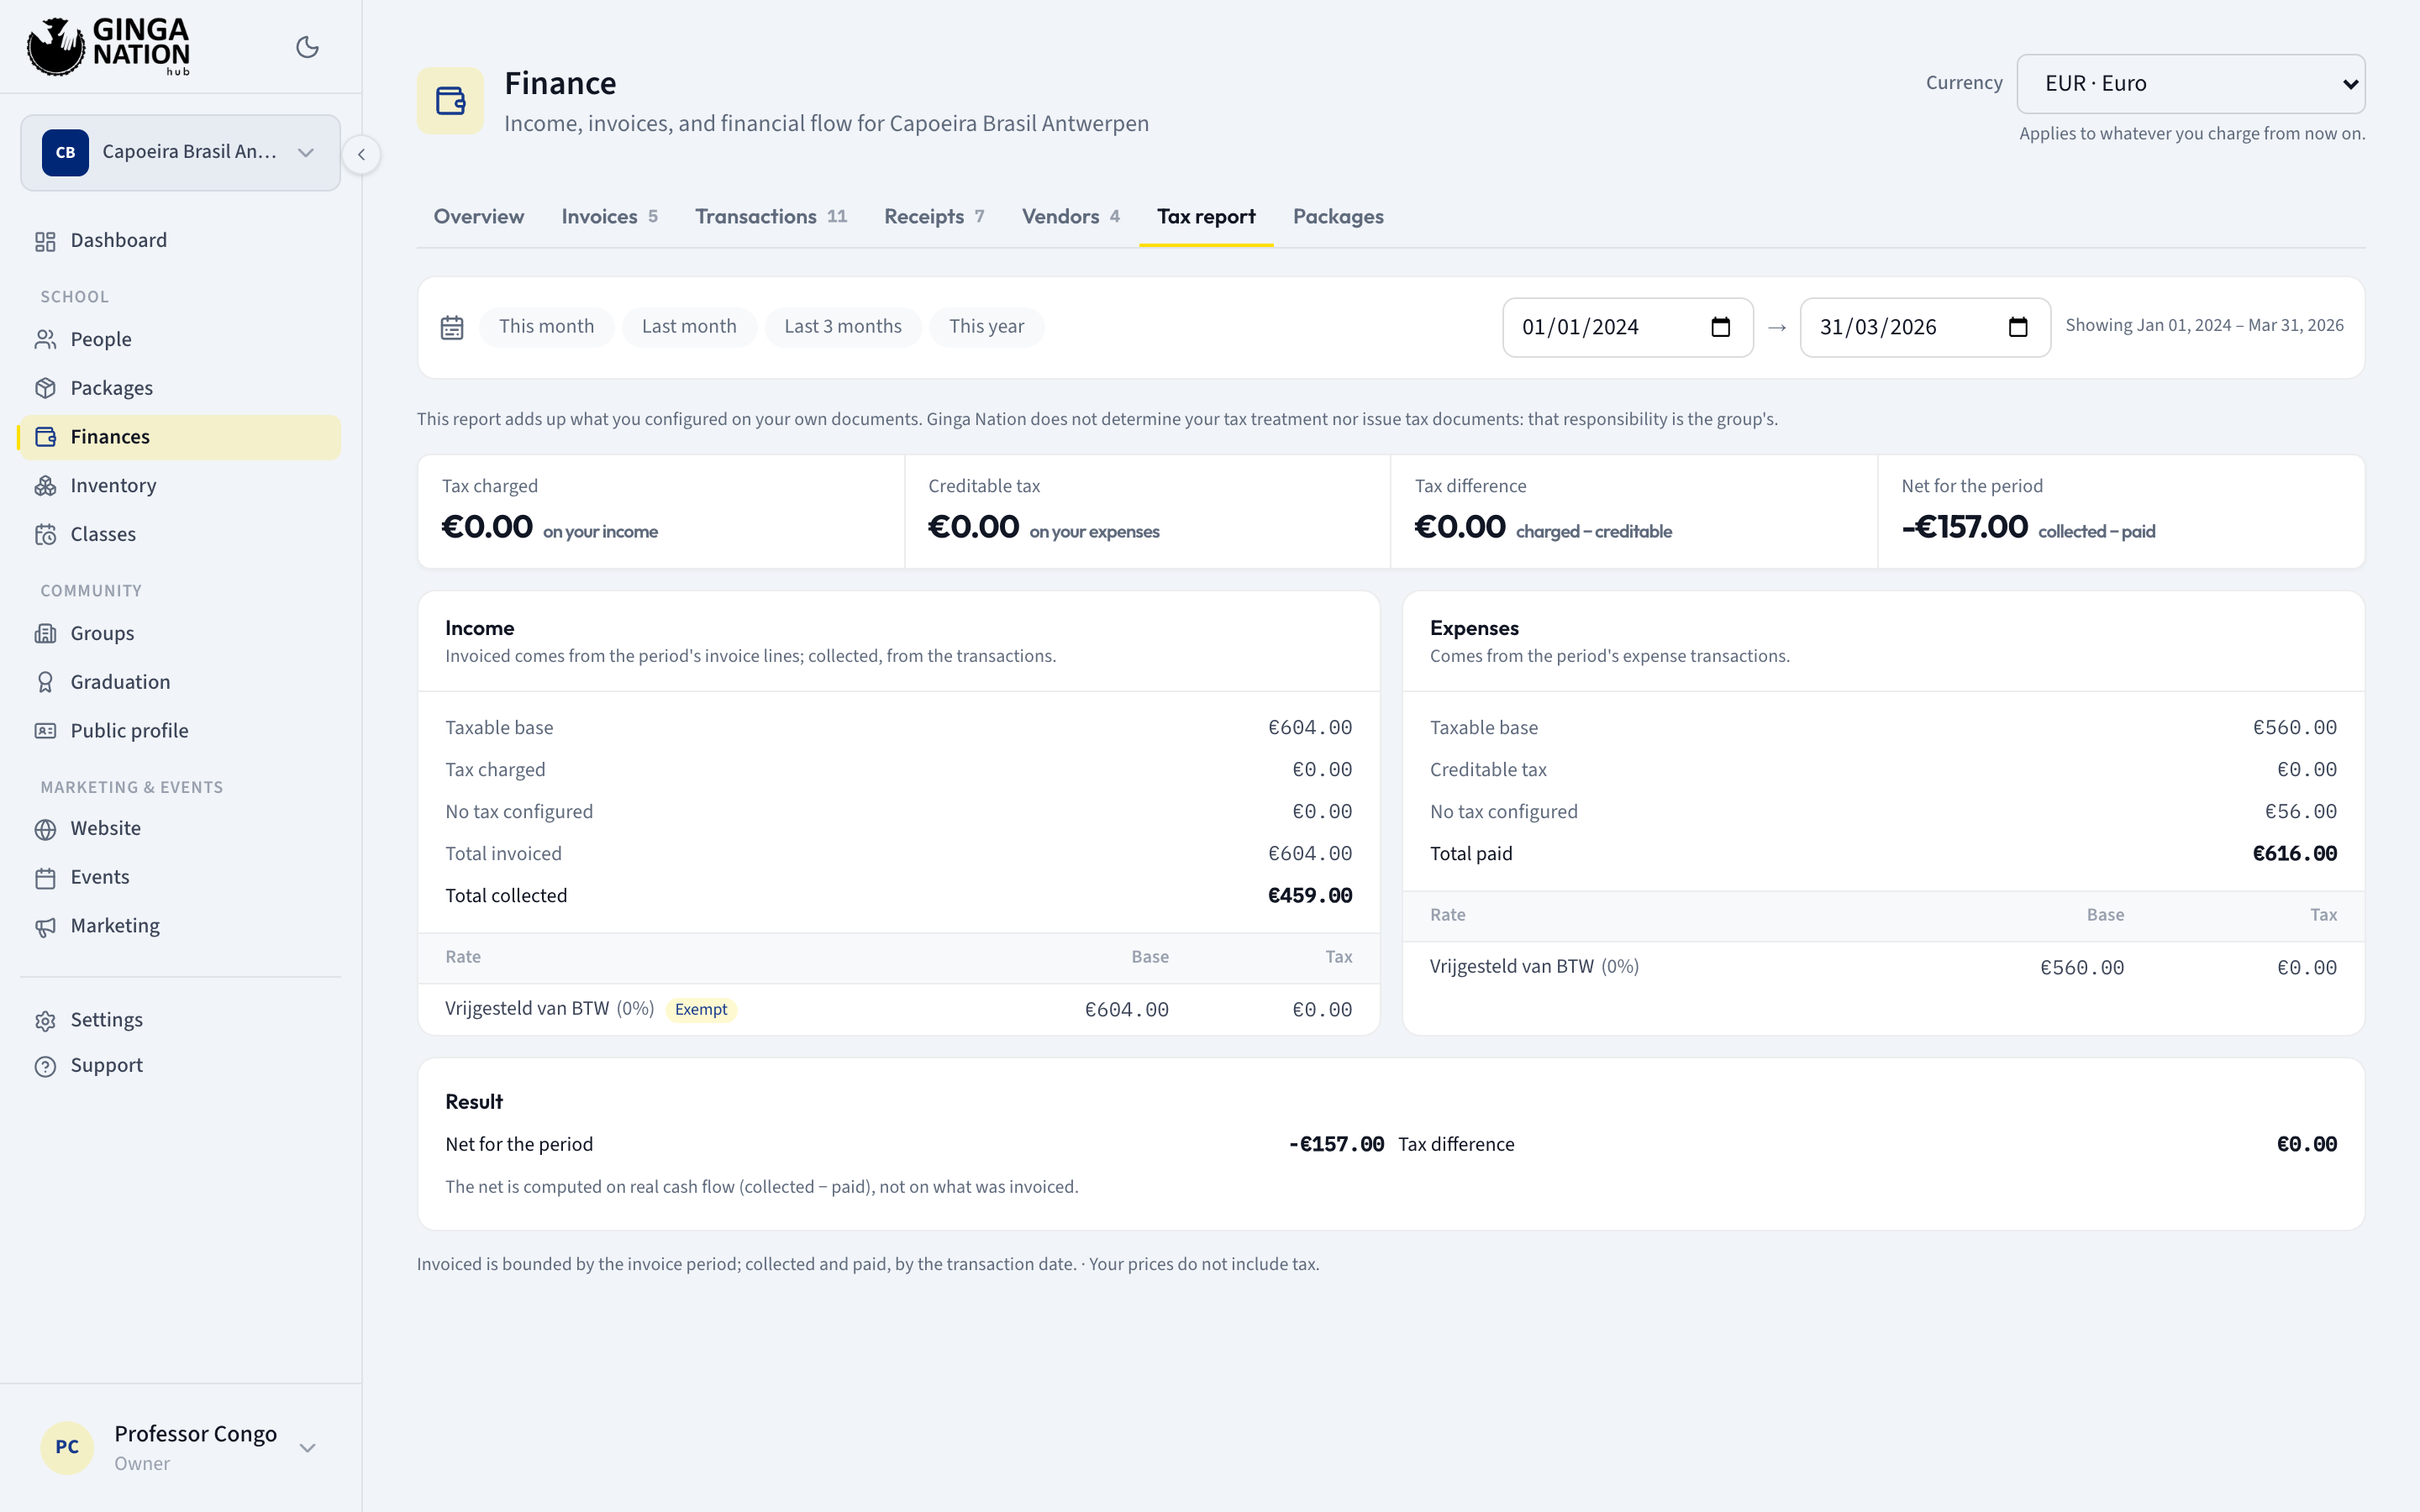Open Groups under Community
Viewport: 2420px width, 1512px height.
click(180, 633)
